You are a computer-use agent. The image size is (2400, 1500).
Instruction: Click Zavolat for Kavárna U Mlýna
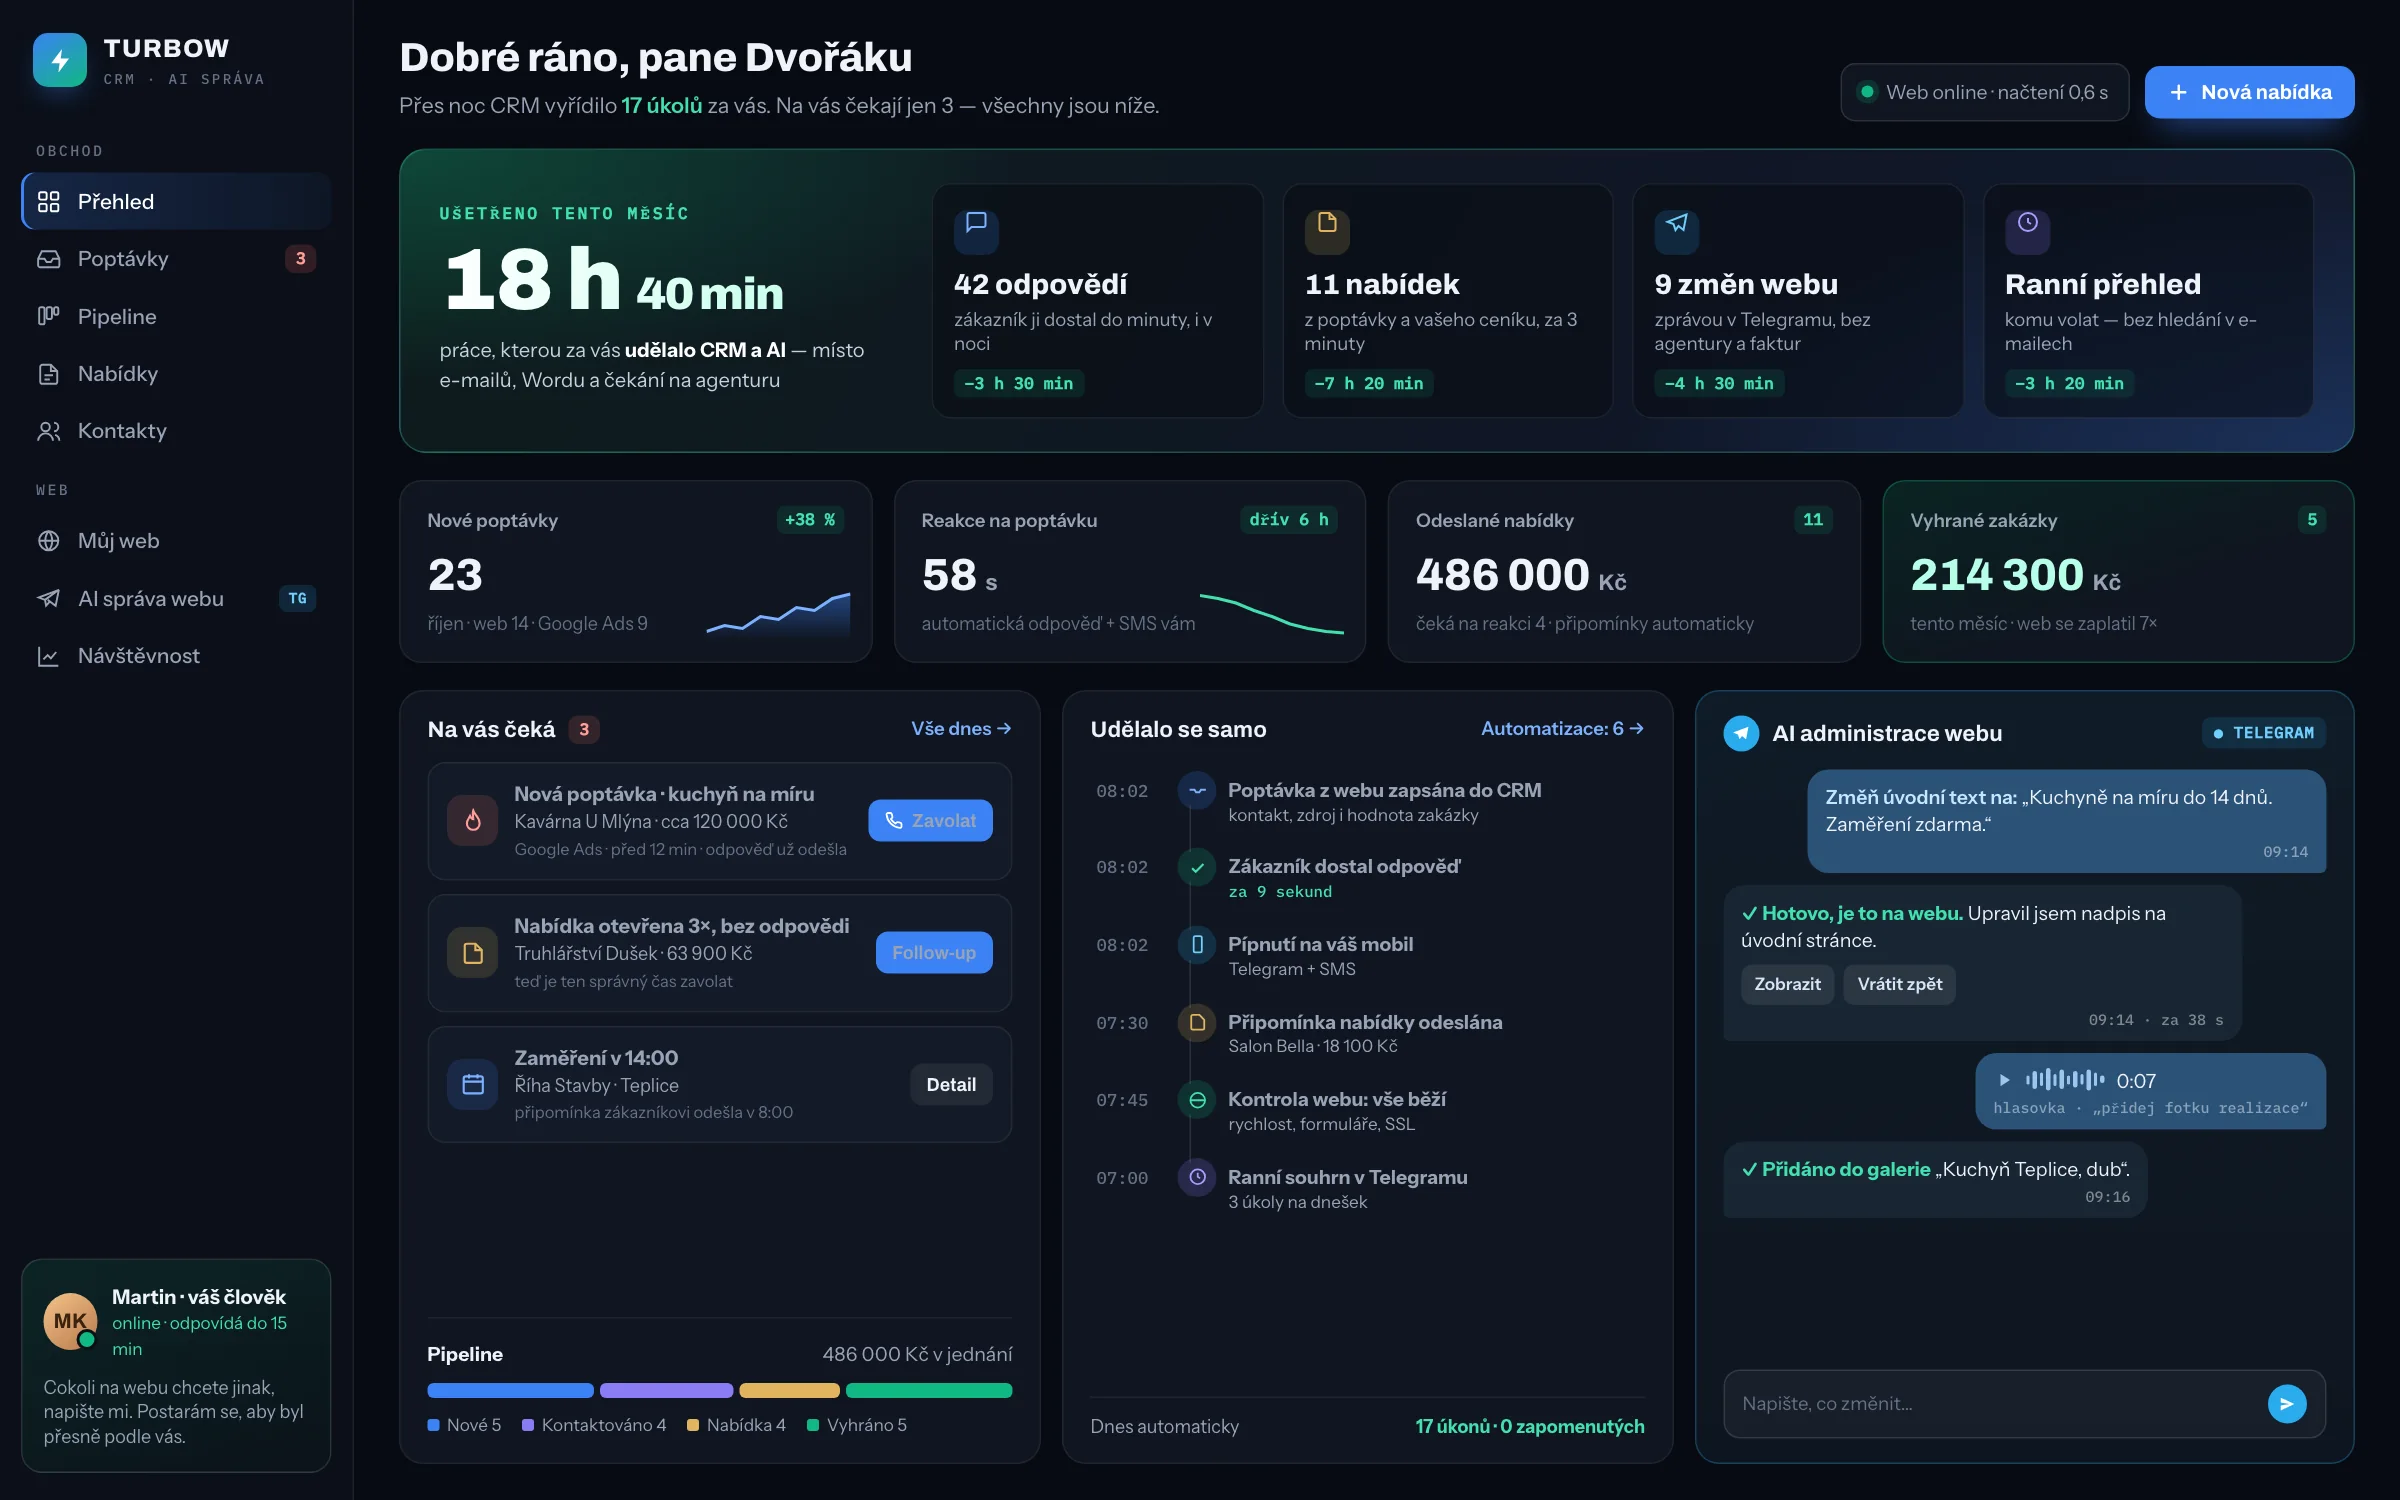pyautogui.click(x=930, y=820)
